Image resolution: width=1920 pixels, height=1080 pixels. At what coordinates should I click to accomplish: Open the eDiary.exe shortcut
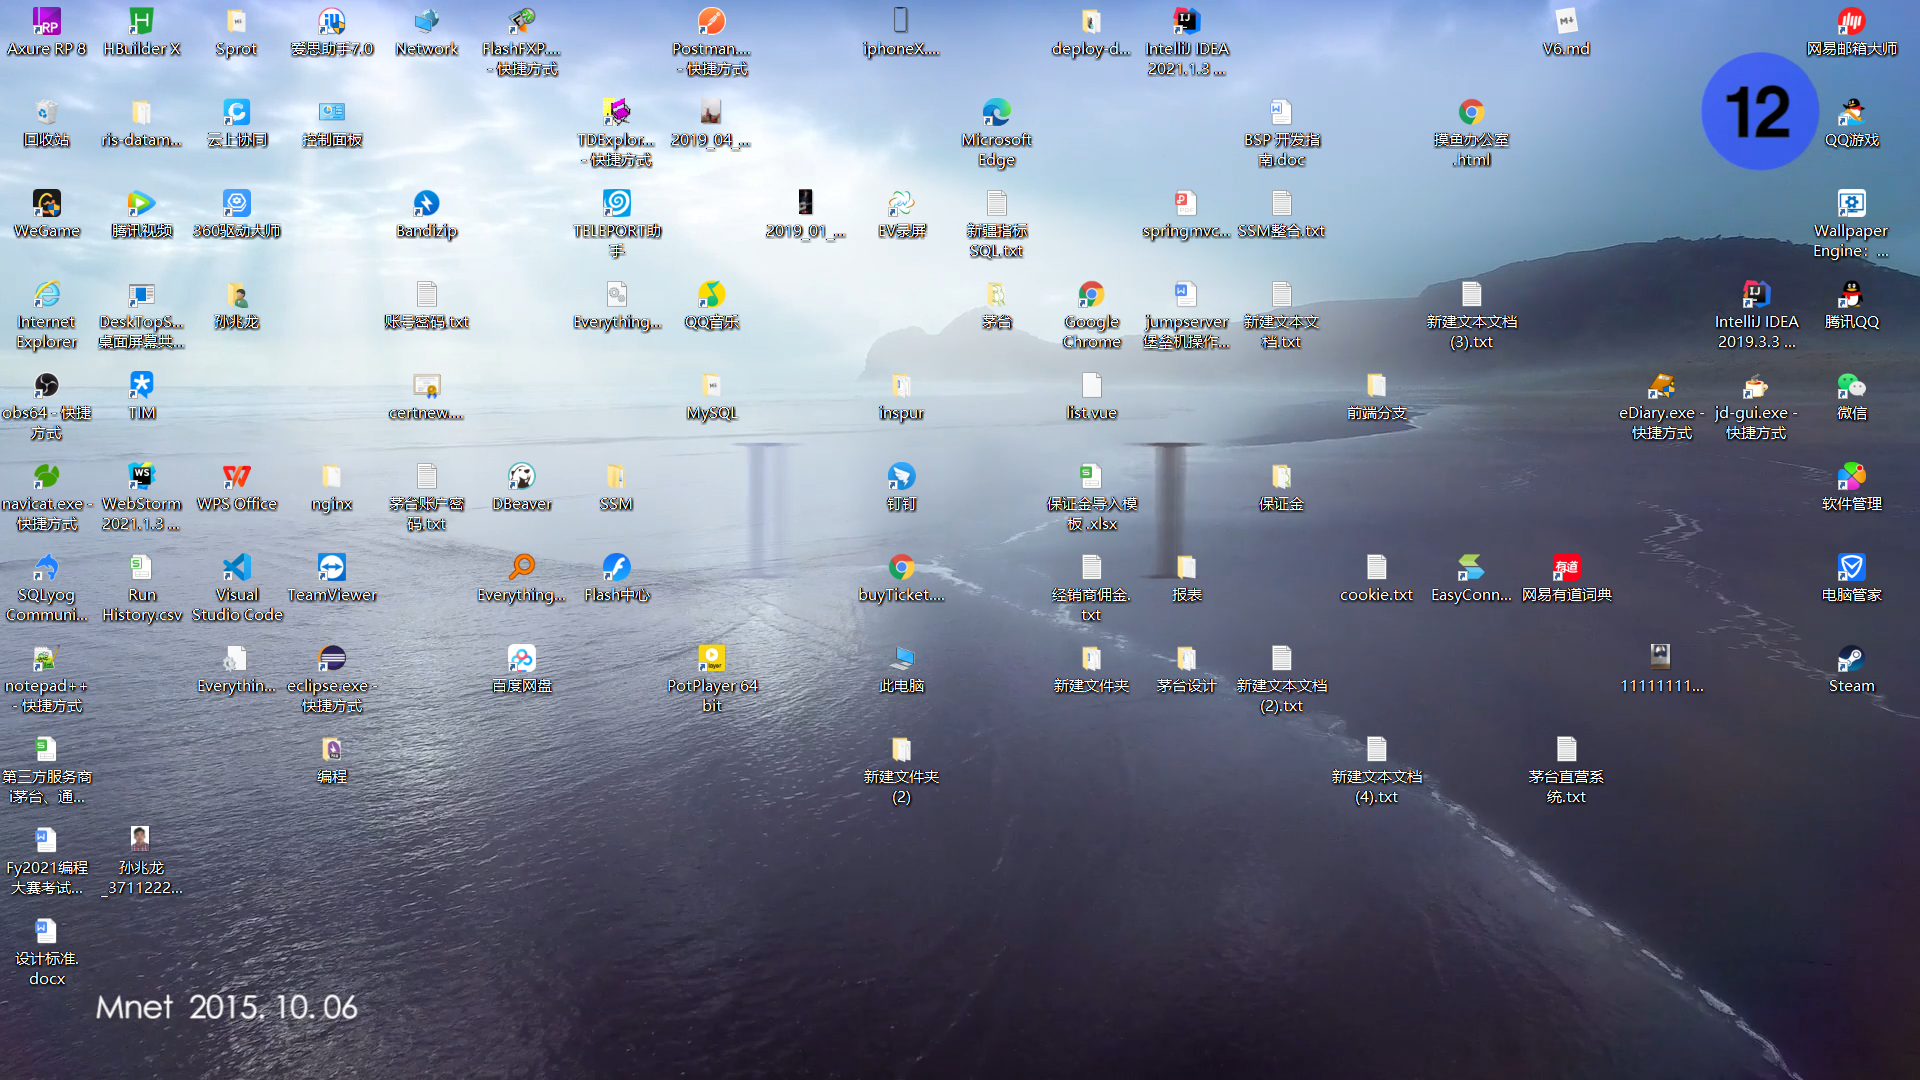tap(1661, 406)
